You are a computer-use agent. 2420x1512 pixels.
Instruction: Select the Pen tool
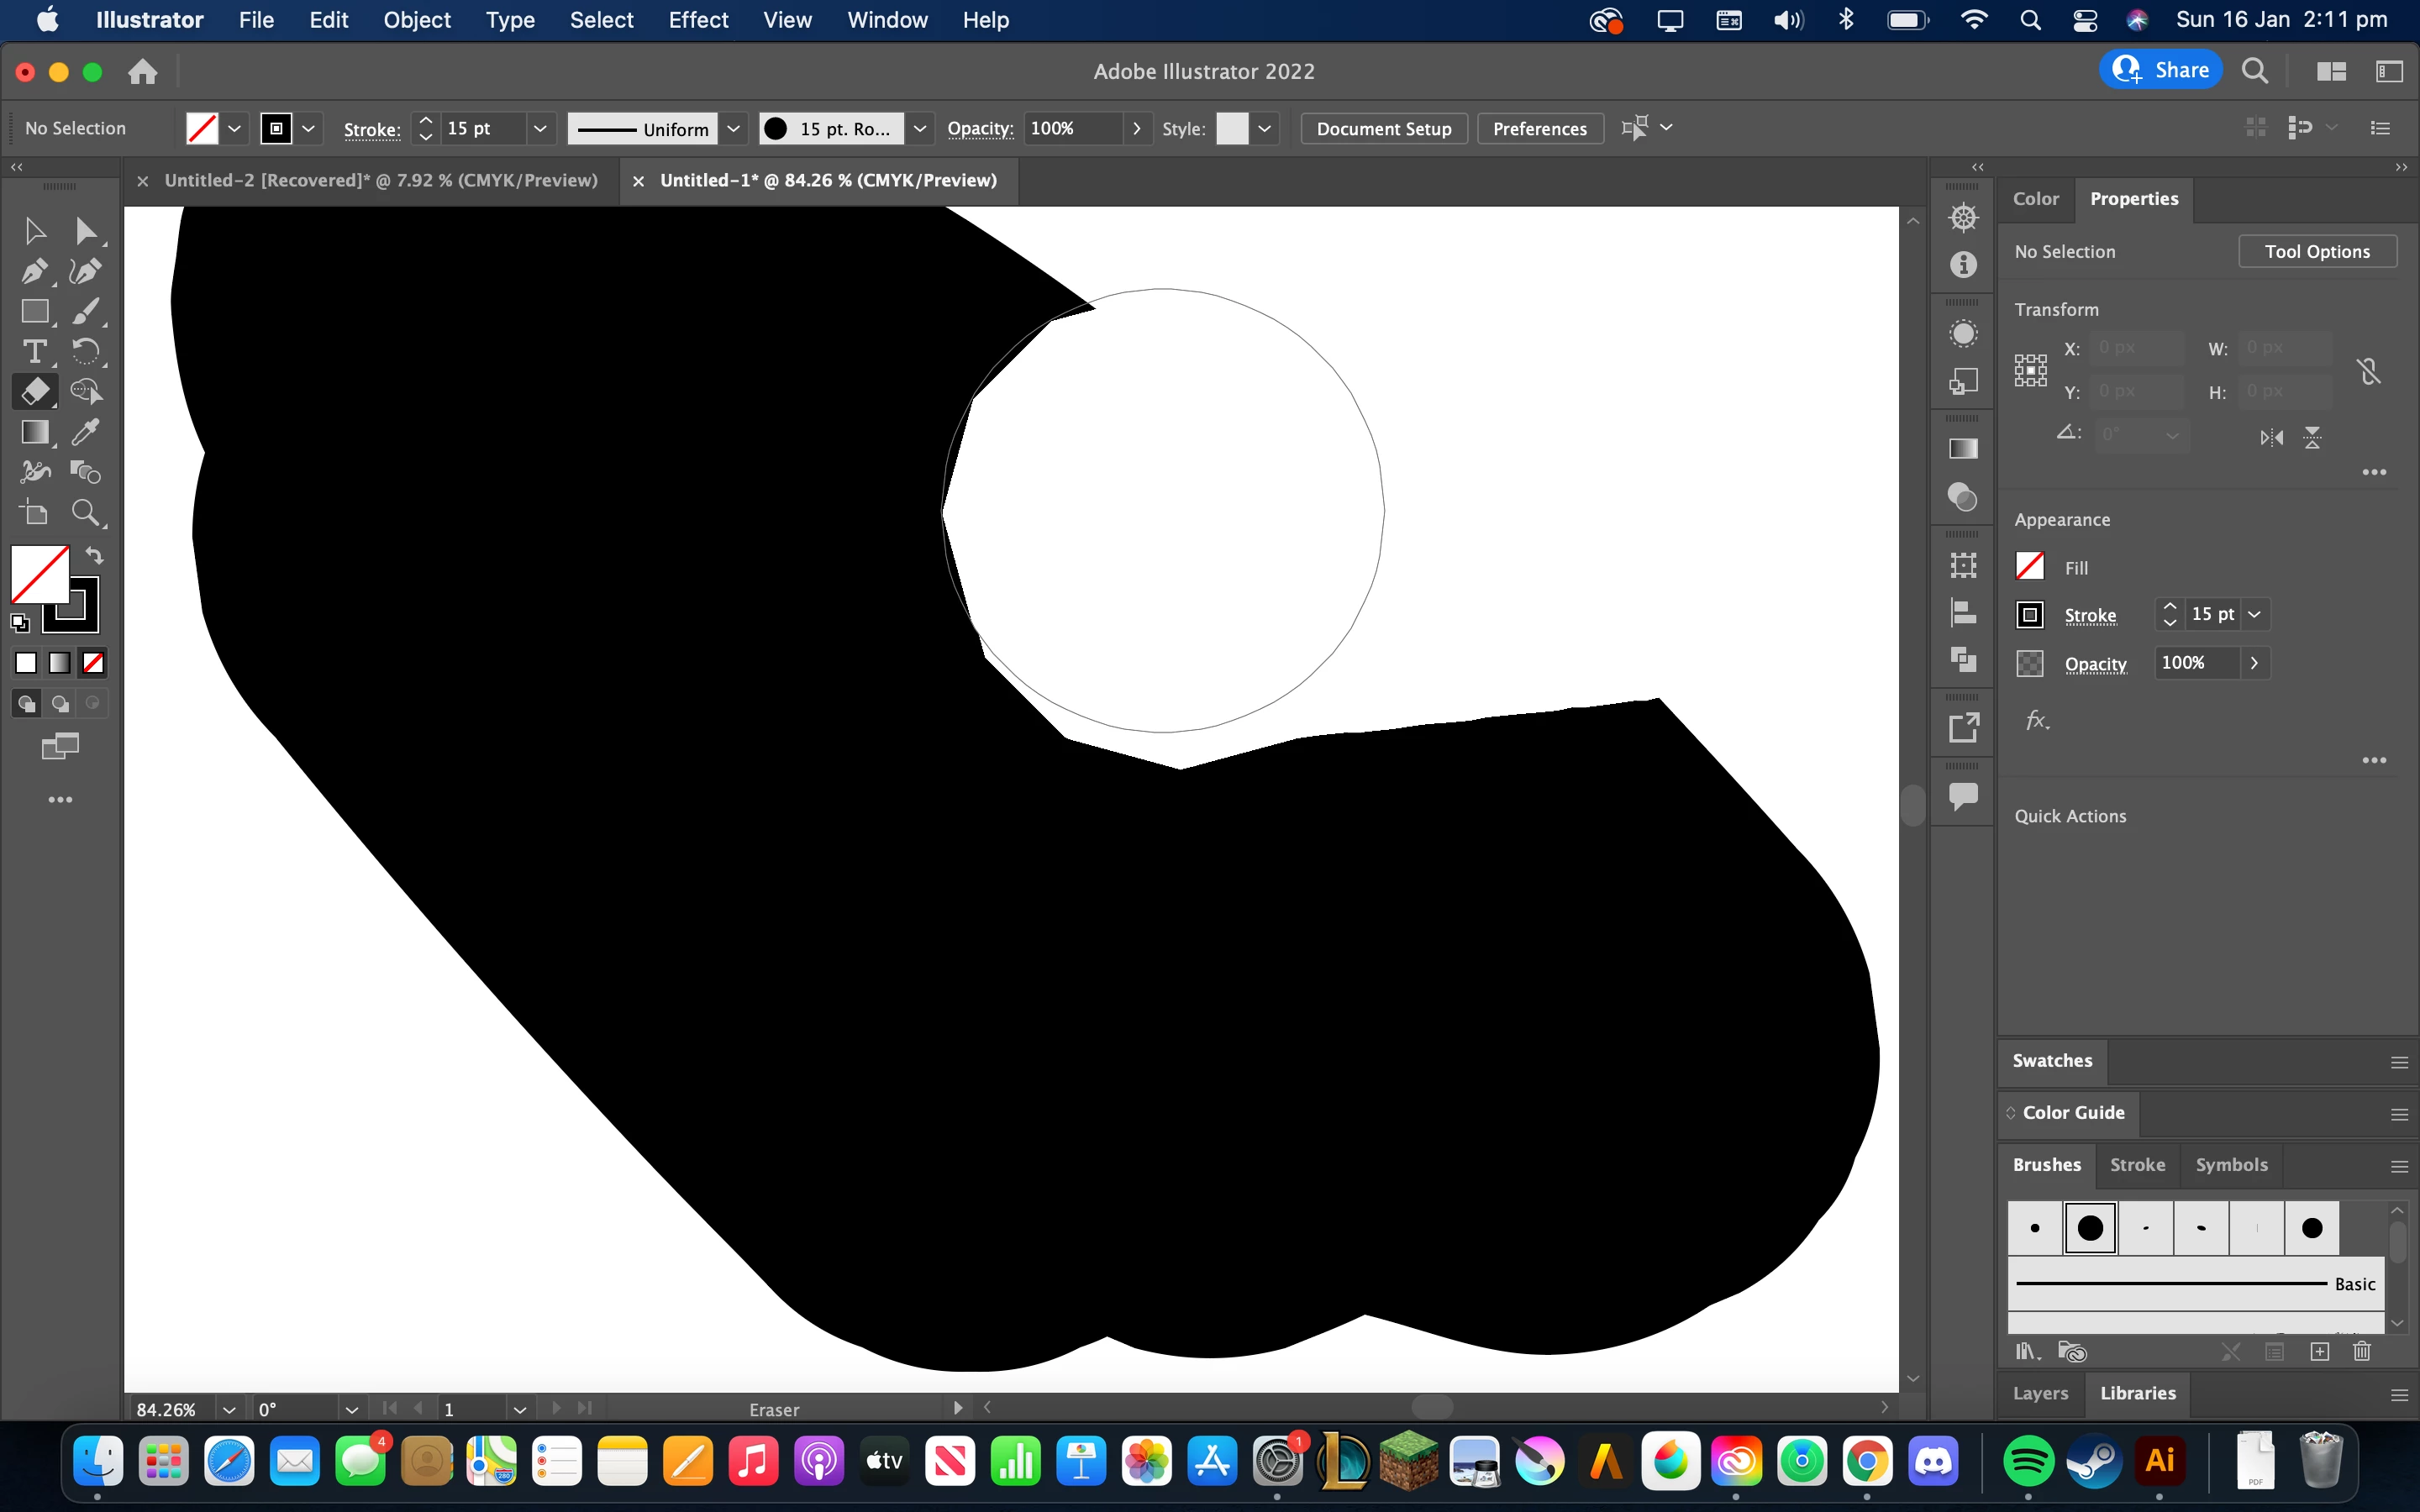[x=34, y=271]
